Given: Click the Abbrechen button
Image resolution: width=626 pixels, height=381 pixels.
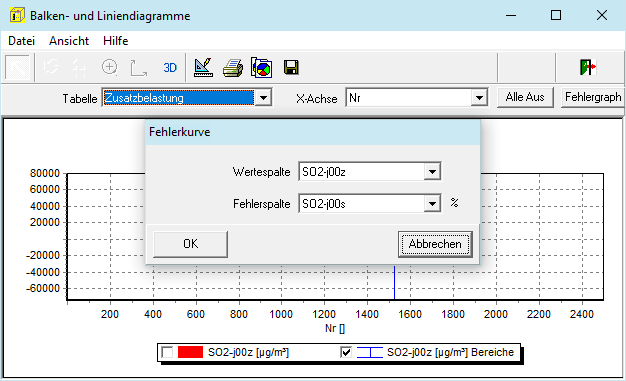Looking at the screenshot, I should [435, 244].
